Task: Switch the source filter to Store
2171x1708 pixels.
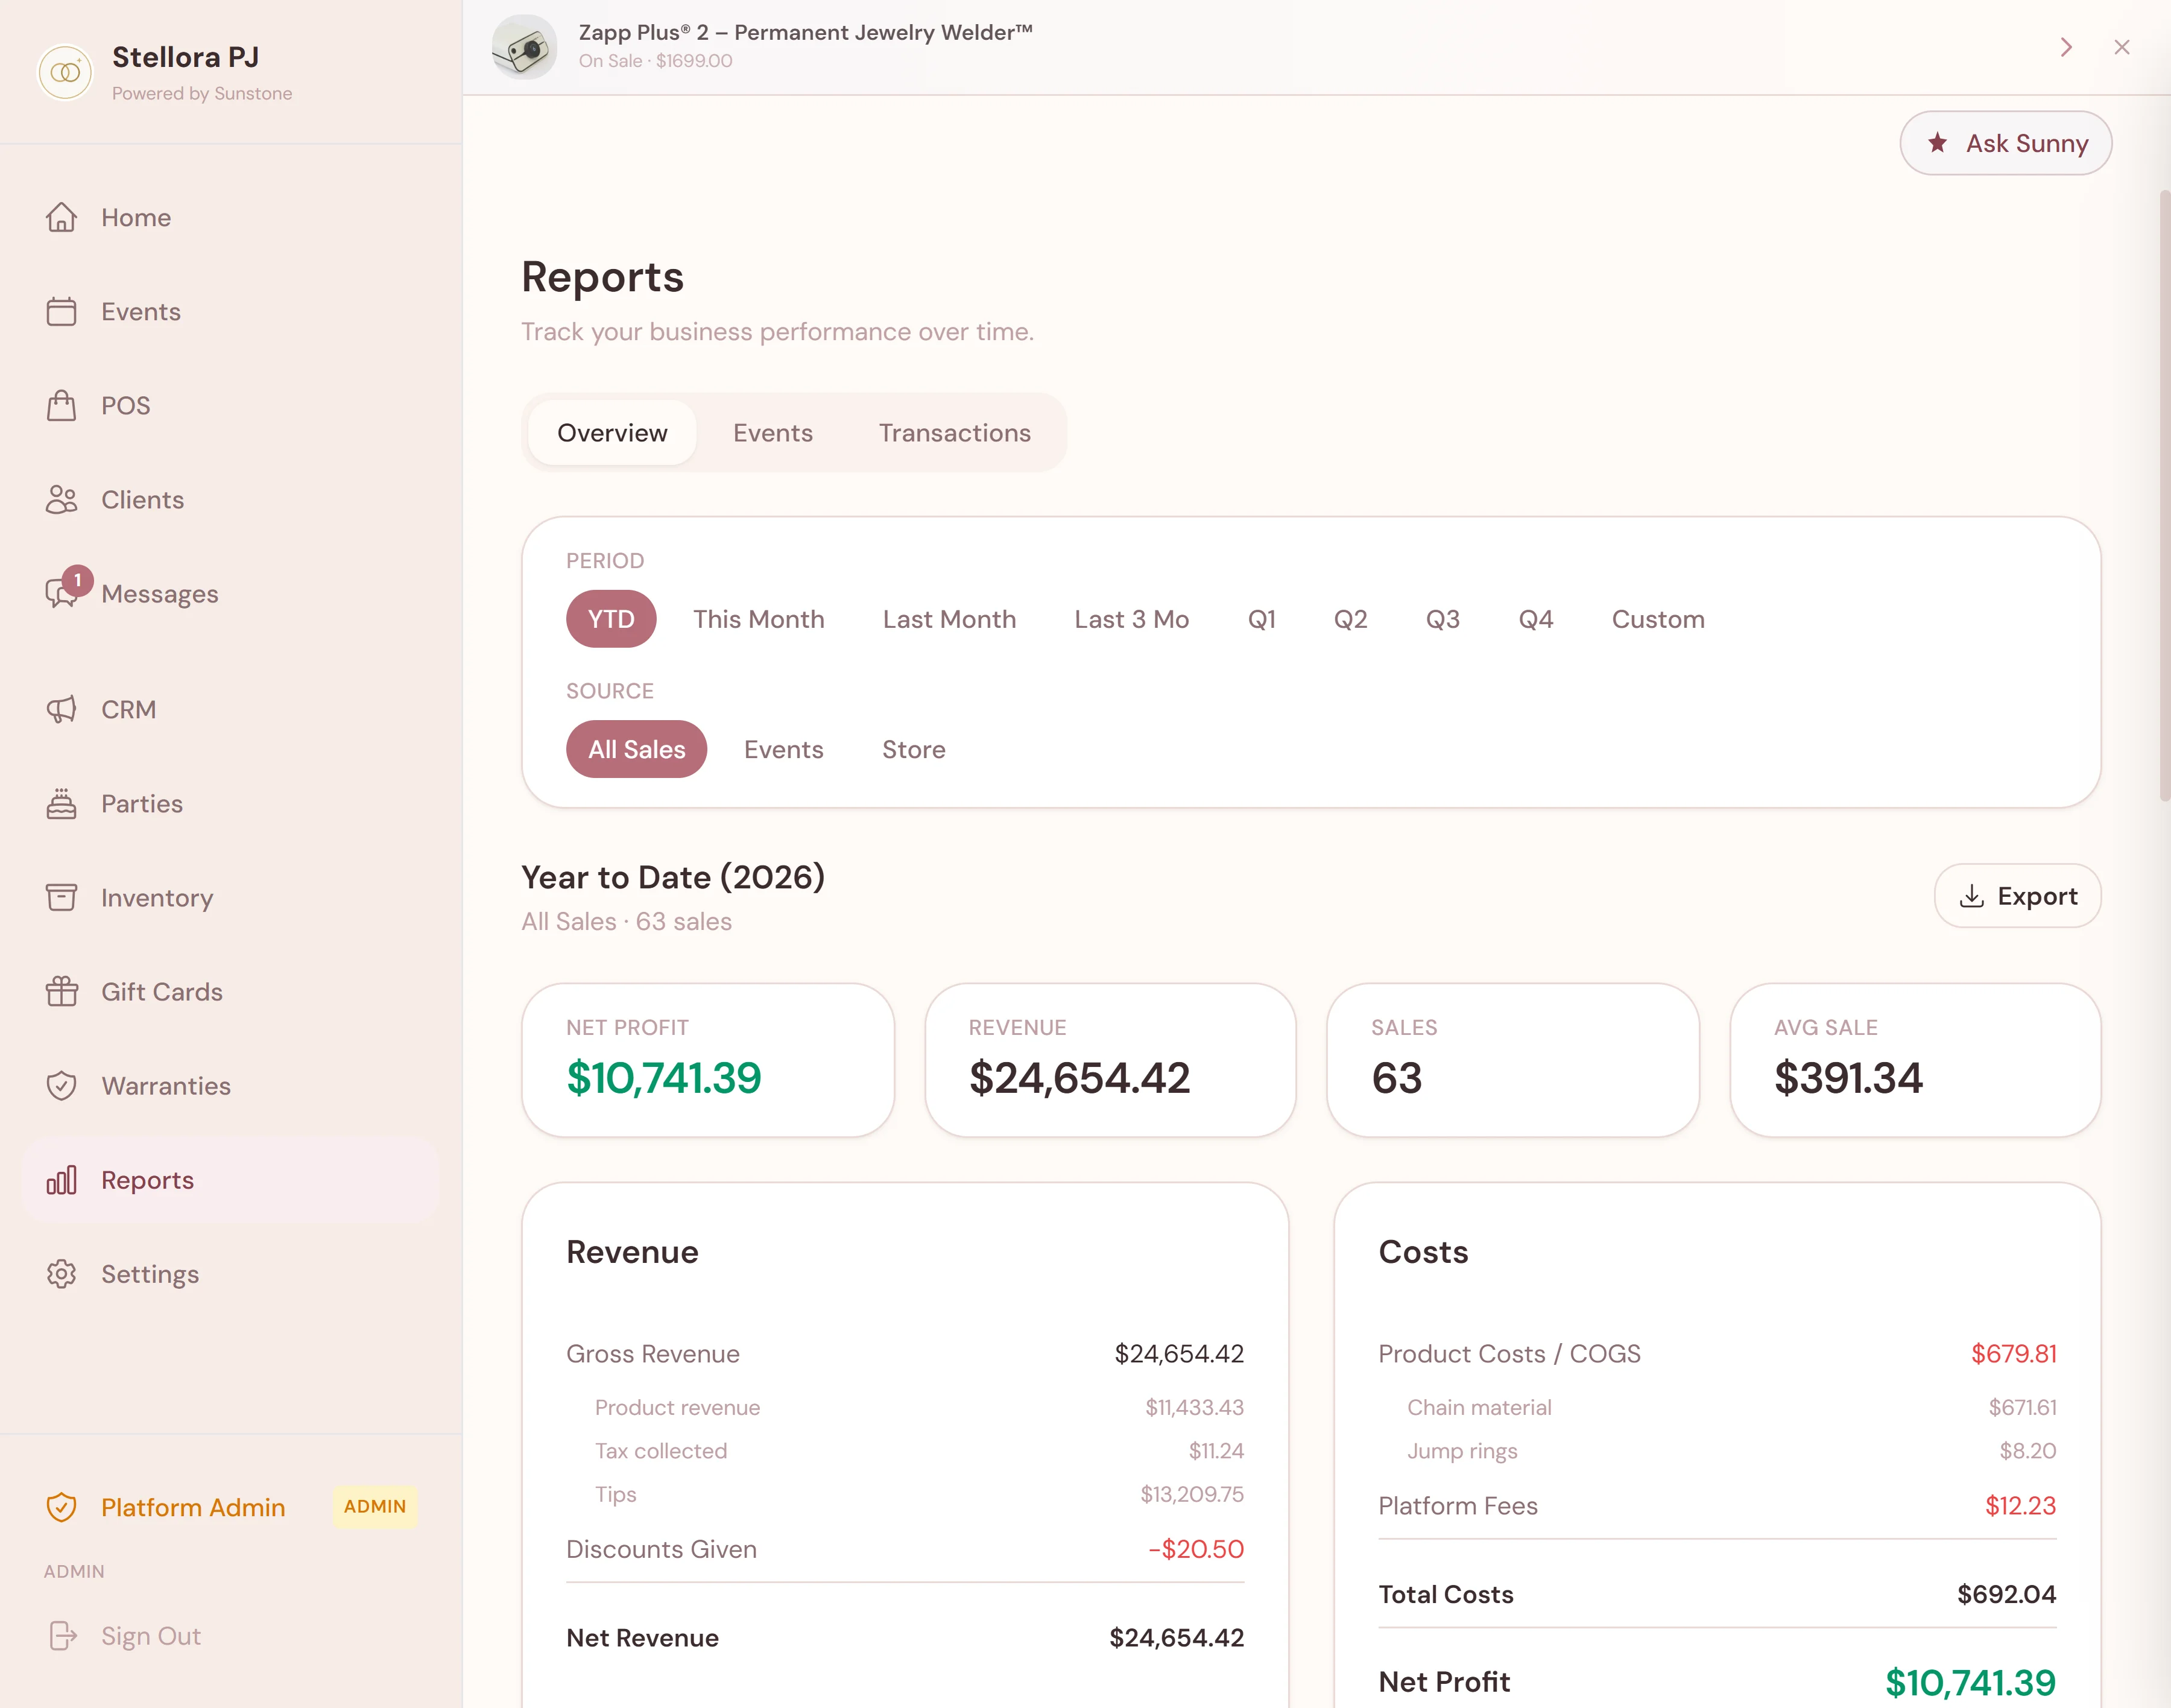Action: pos(912,748)
